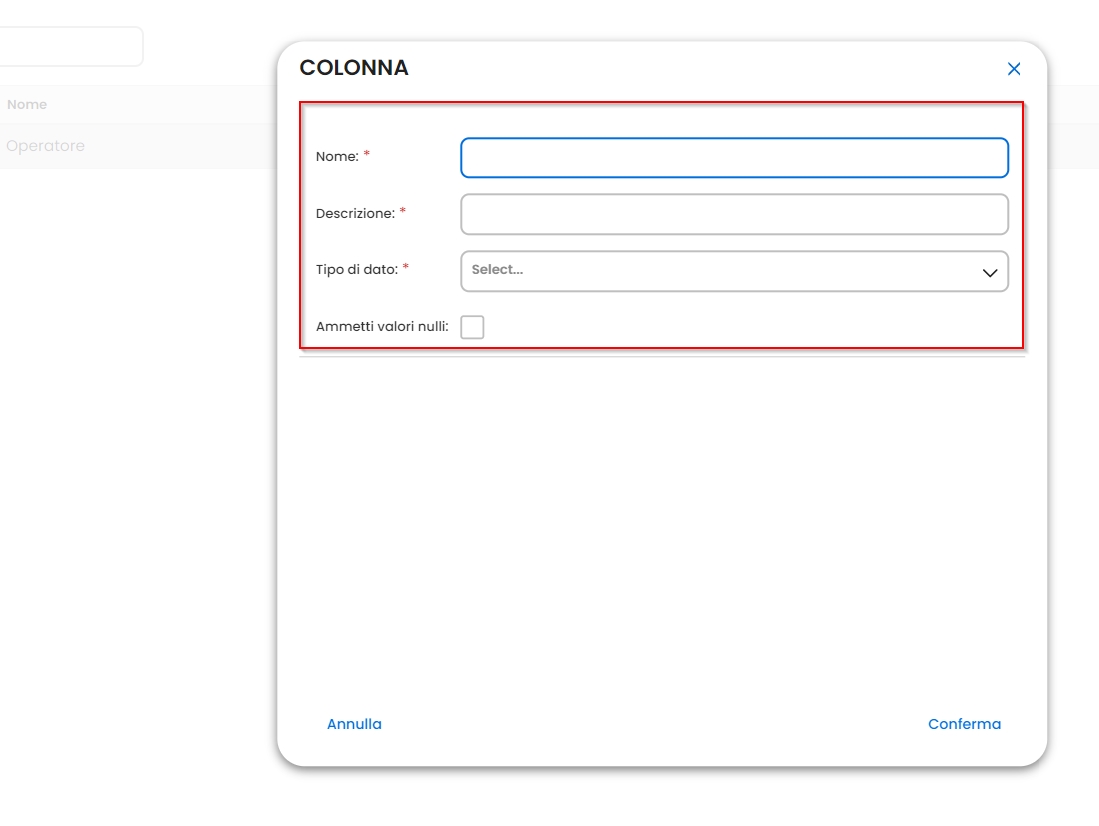The height and width of the screenshot is (826, 1099).
Task: Click the search box behind the dialog
Action: 70,47
